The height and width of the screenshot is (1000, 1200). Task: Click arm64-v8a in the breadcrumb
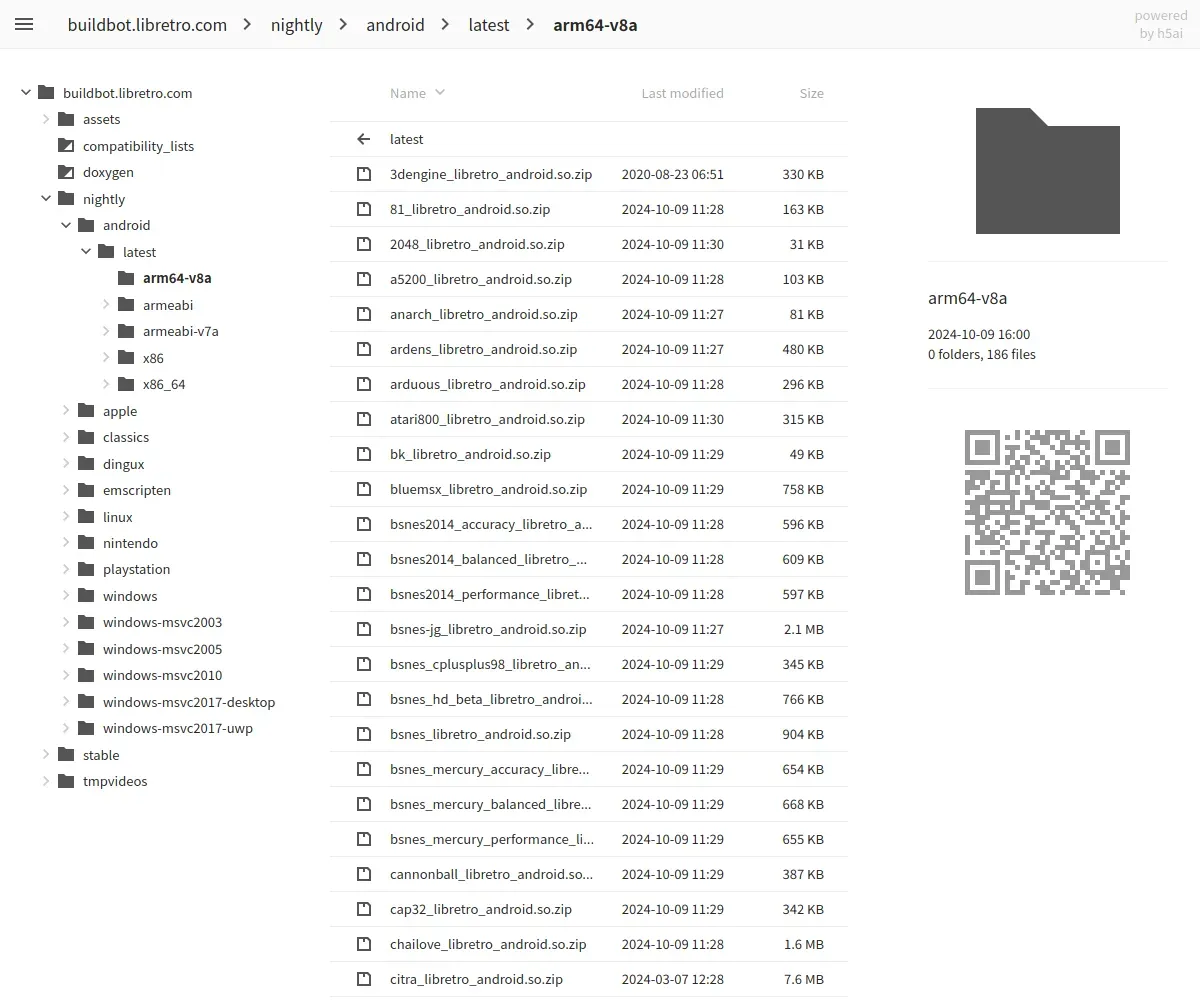pos(595,25)
